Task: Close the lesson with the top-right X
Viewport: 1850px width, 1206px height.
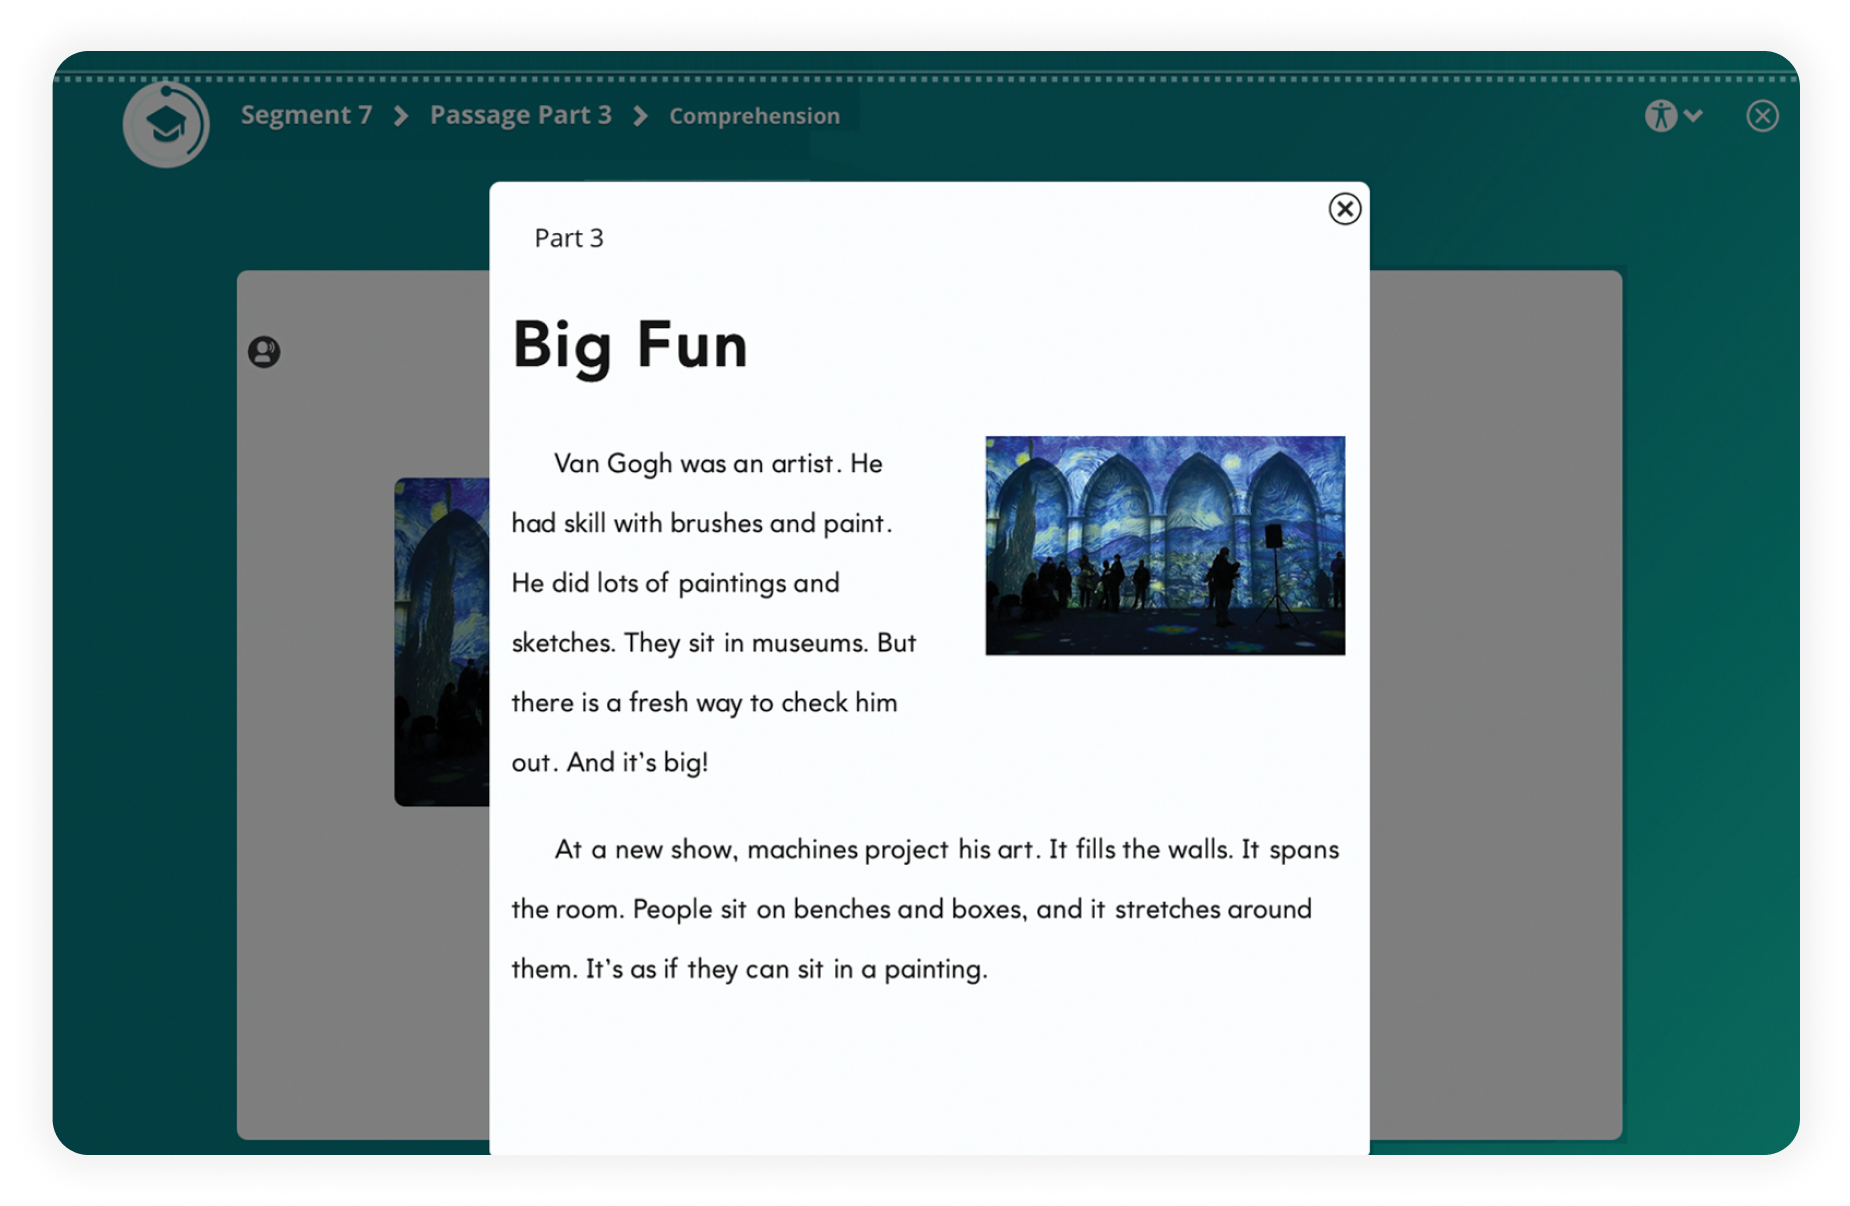Action: tap(1762, 116)
